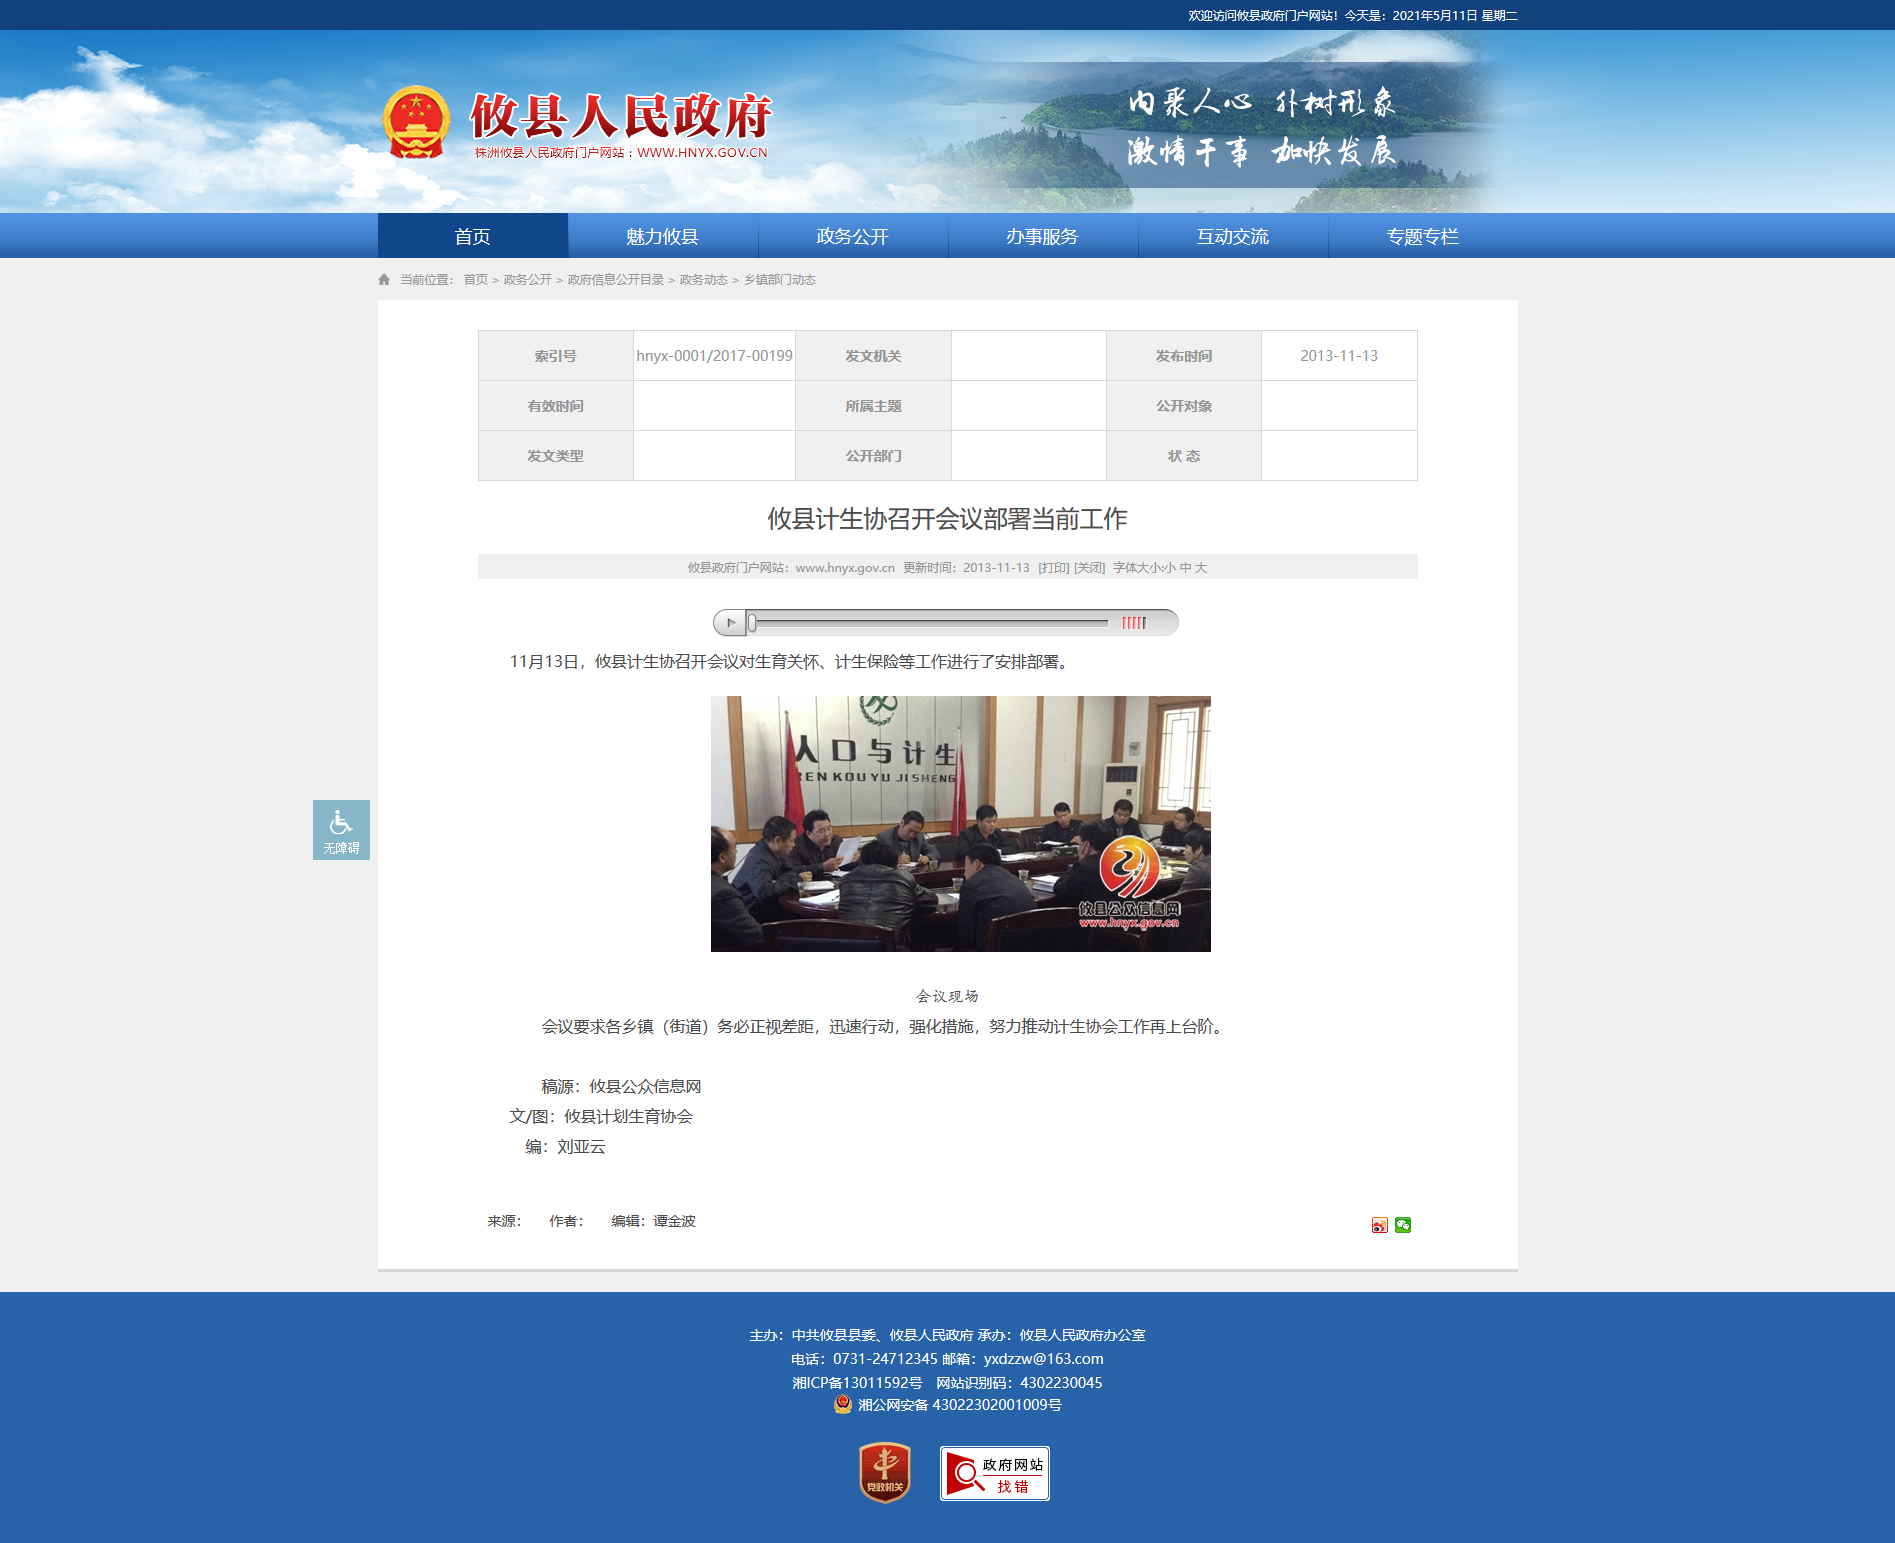Click the police badge icon beside 湘公网安备
This screenshot has width=1895, height=1543.
(x=843, y=1404)
